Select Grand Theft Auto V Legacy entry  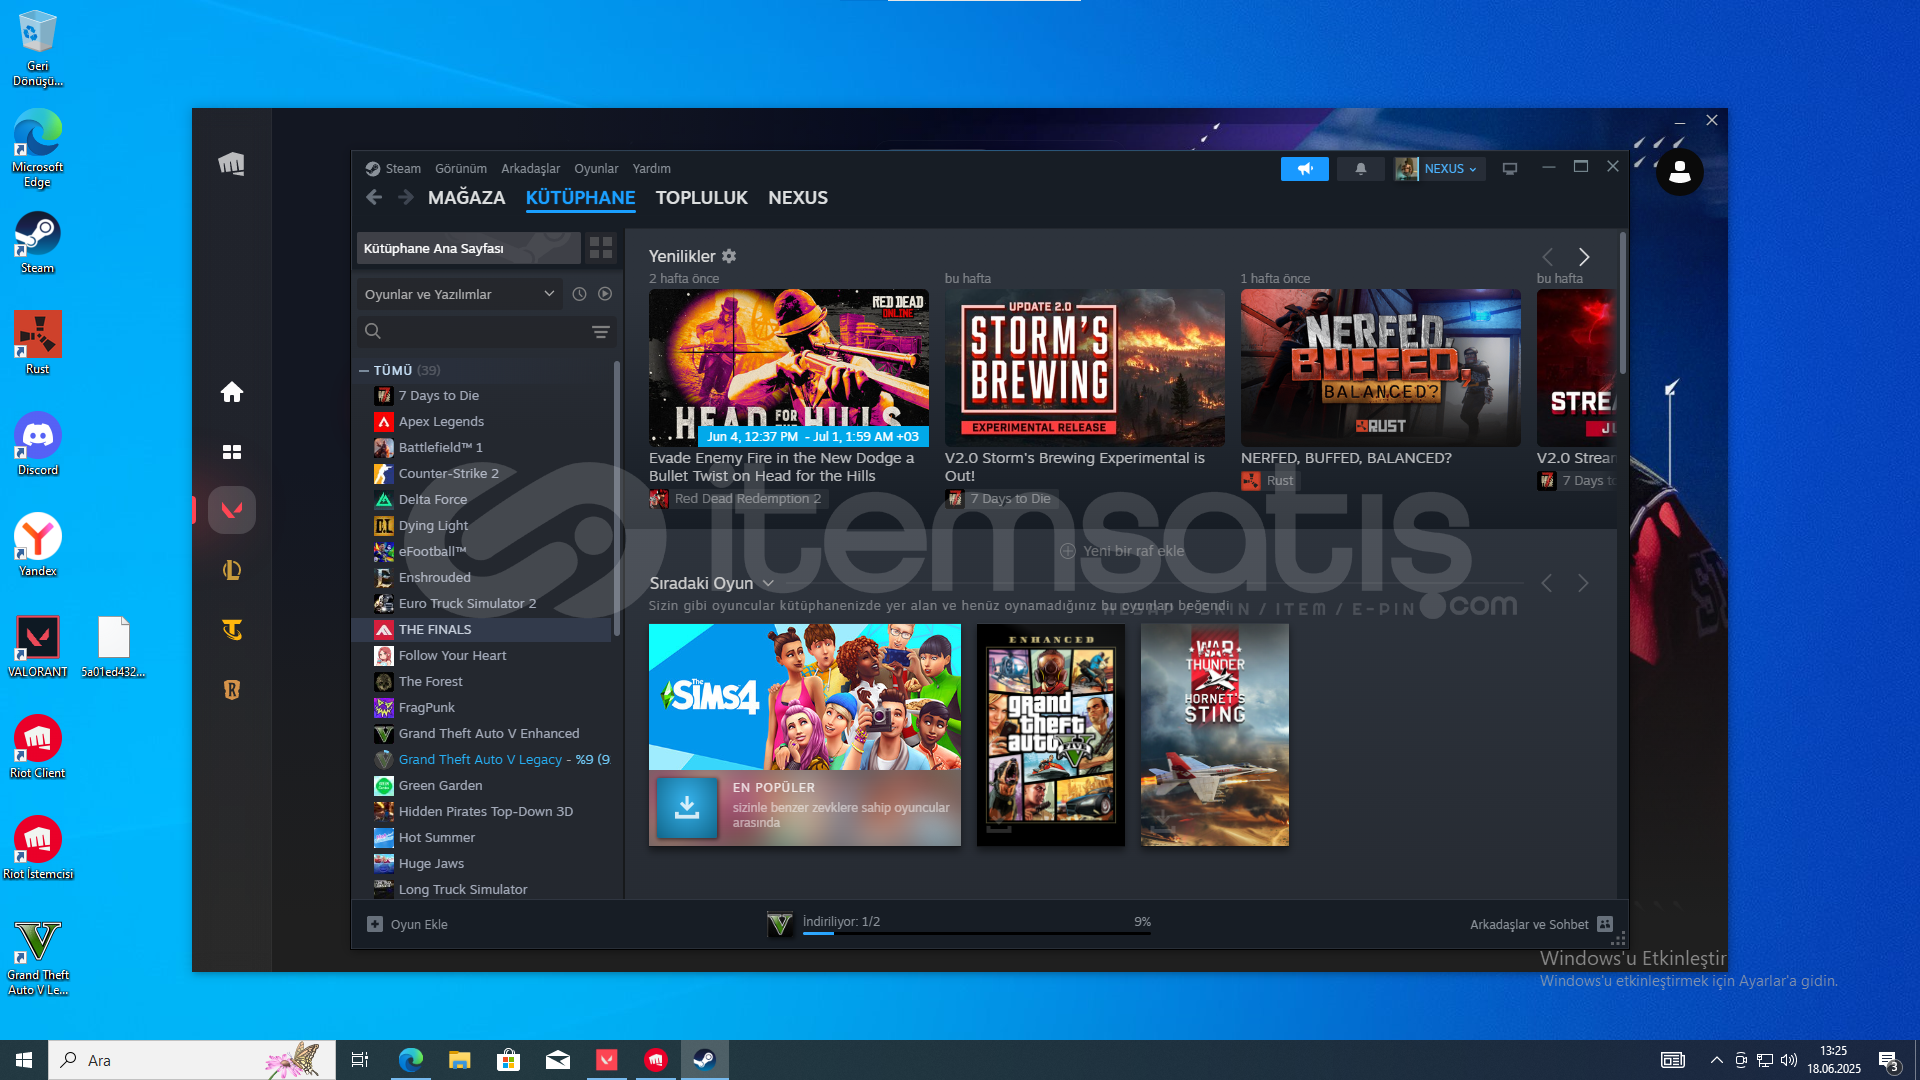click(482, 759)
